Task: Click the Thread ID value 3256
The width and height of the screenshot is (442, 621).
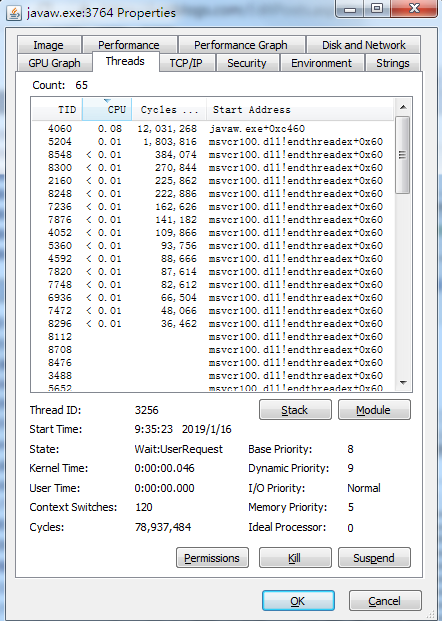Action: pyautogui.click(x=147, y=410)
